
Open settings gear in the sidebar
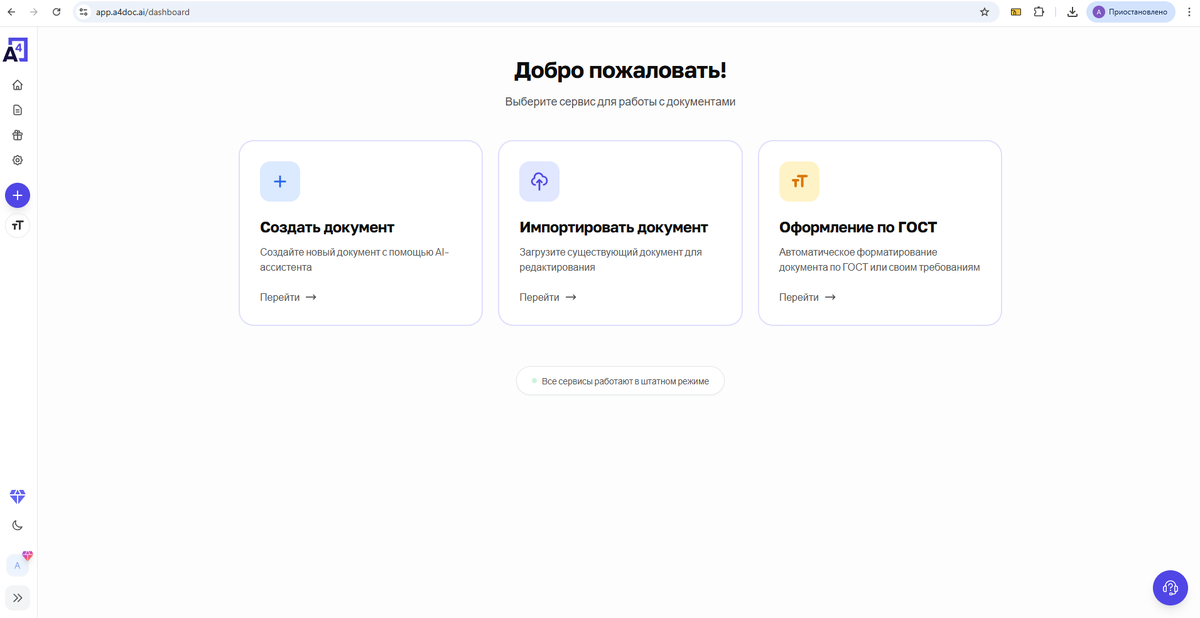tap(17, 160)
